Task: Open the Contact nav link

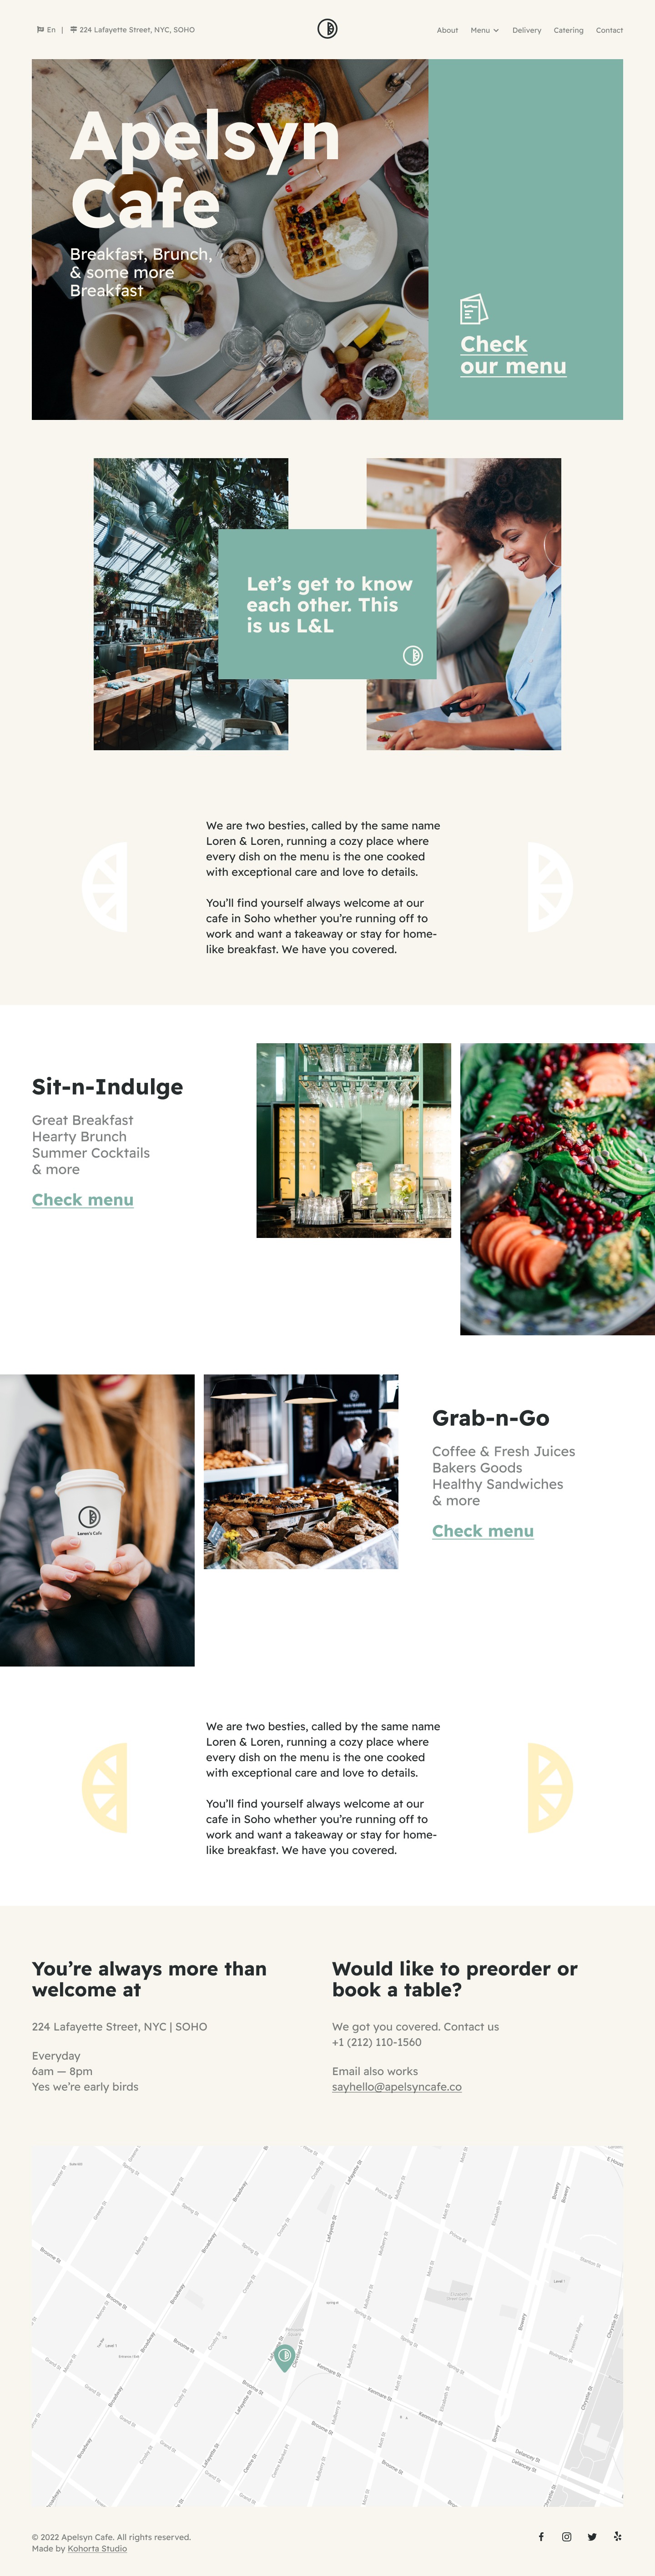Action: [609, 30]
